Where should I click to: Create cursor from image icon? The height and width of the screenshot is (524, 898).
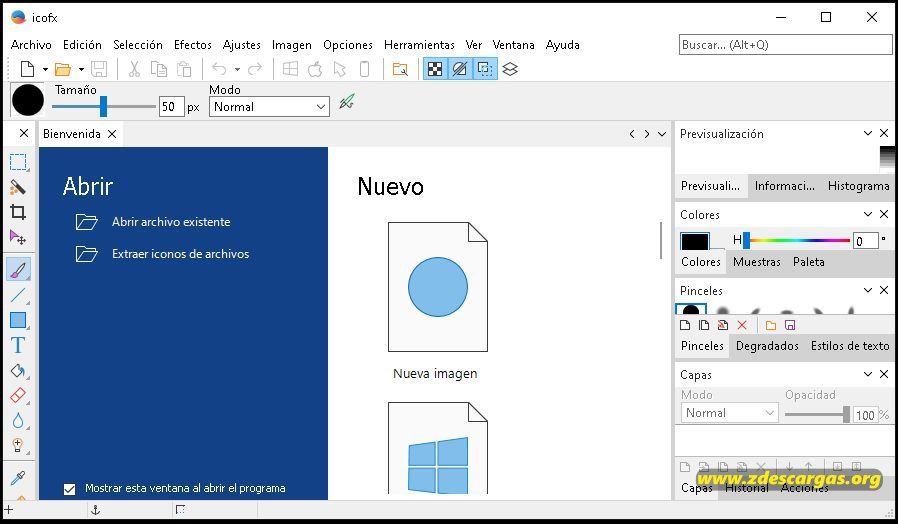point(340,69)
